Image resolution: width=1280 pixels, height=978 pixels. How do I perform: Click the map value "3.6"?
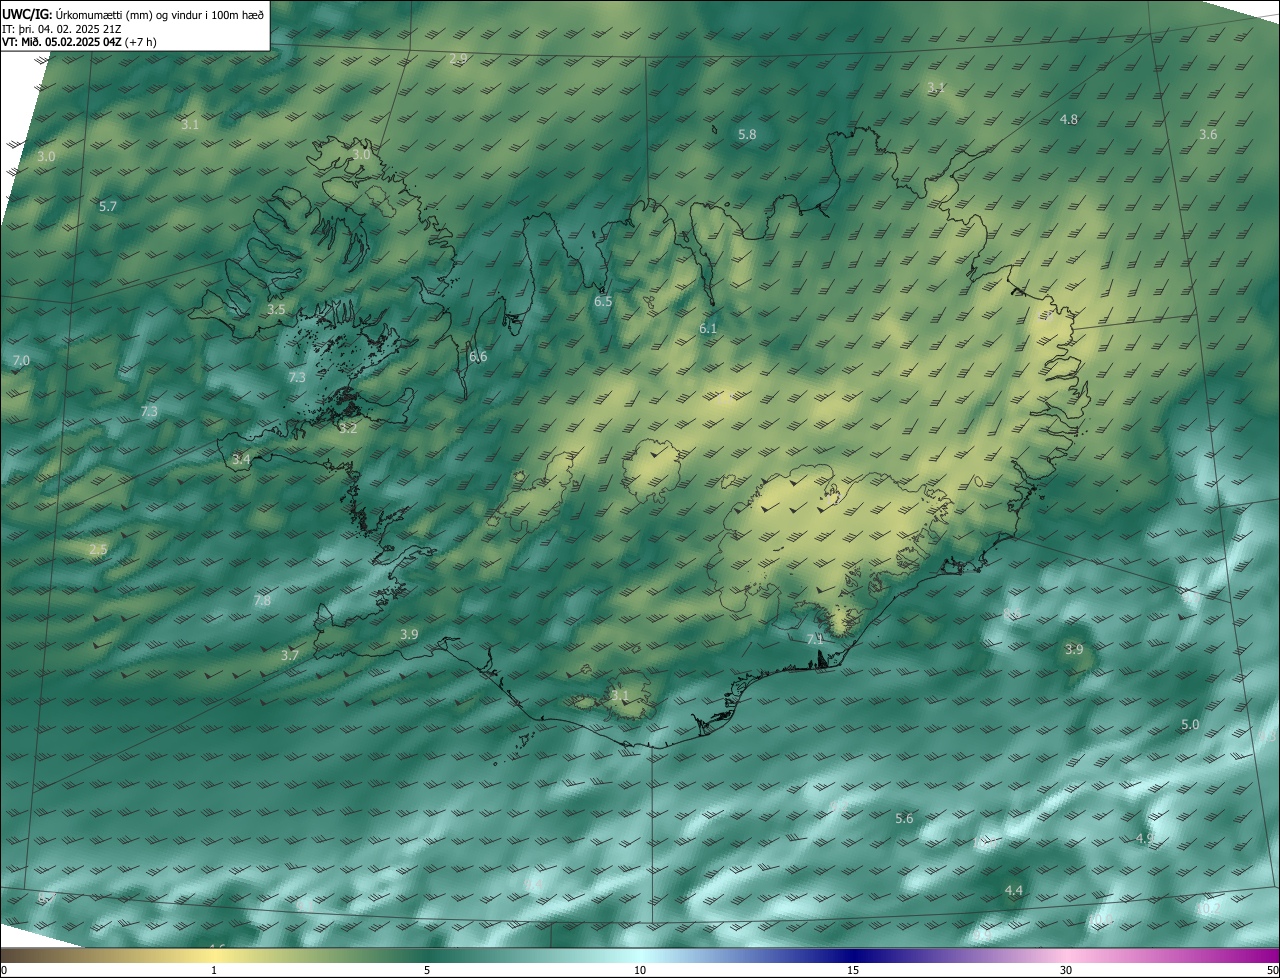pos(1208,134)
